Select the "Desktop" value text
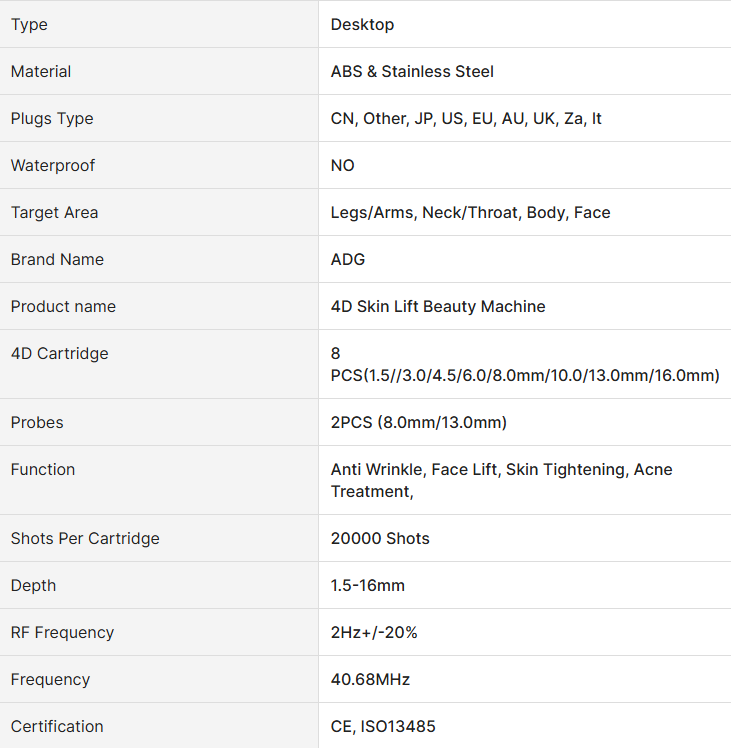The image size is (731, 748). [362, 24]
